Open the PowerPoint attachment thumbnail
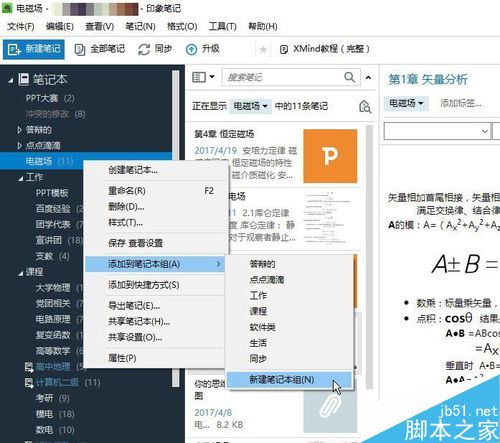 point(330,156)
